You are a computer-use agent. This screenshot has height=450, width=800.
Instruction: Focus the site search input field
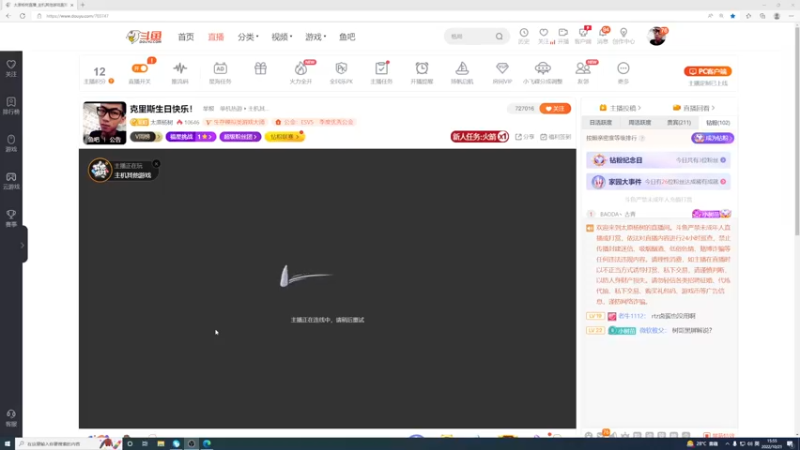(469, 36)
